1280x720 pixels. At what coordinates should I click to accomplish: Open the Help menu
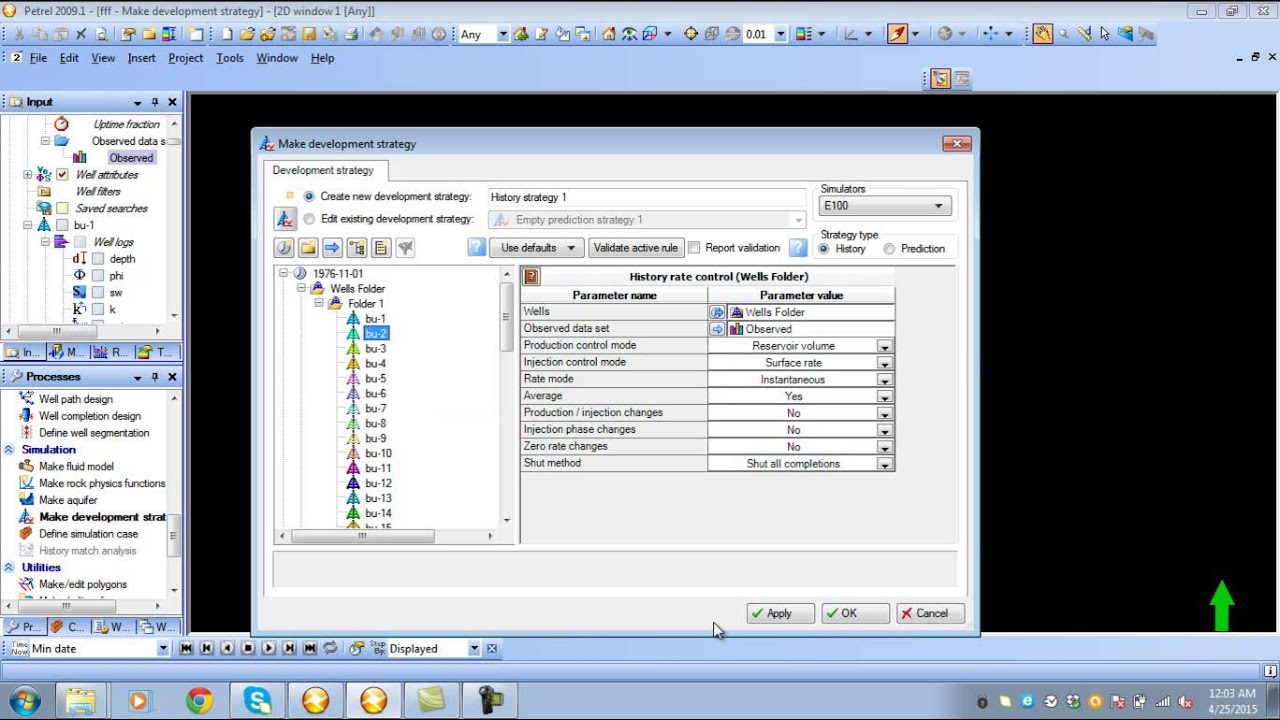[322, 58]
